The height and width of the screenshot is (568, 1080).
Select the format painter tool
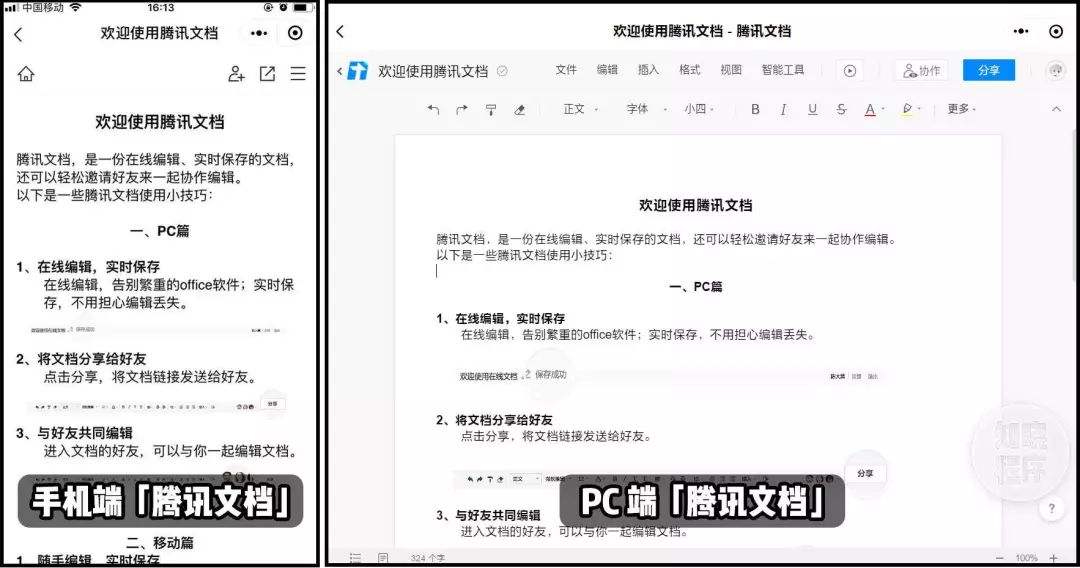click(491, 109)
